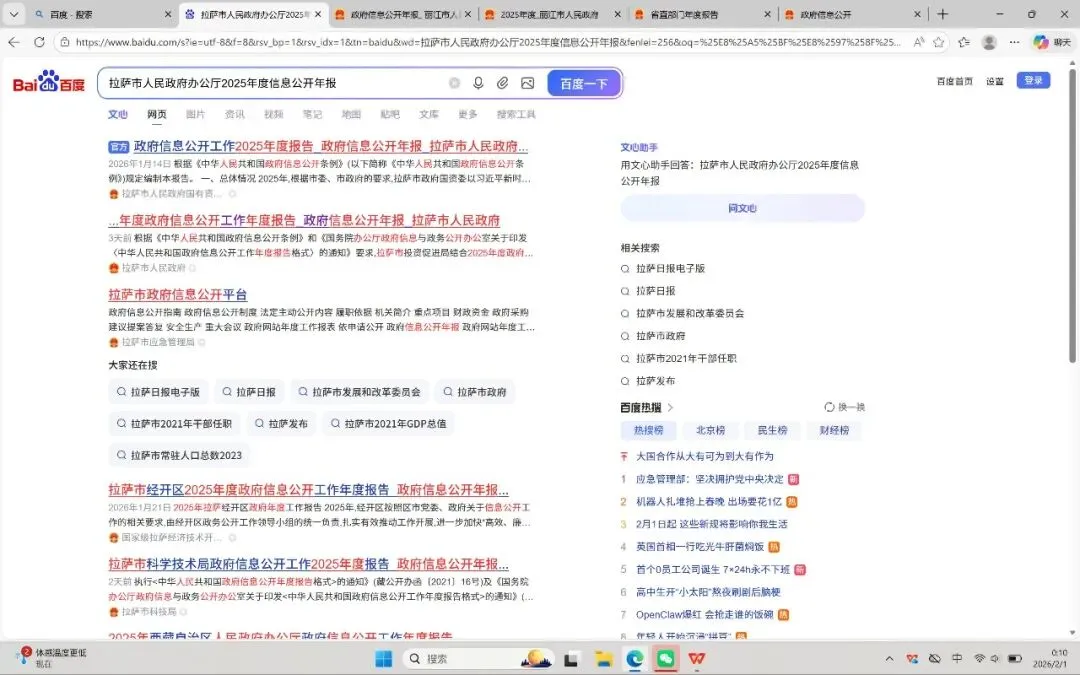The image size is (1080, 675).
Task: Open Read aloud in address bar
Action: 919,42
